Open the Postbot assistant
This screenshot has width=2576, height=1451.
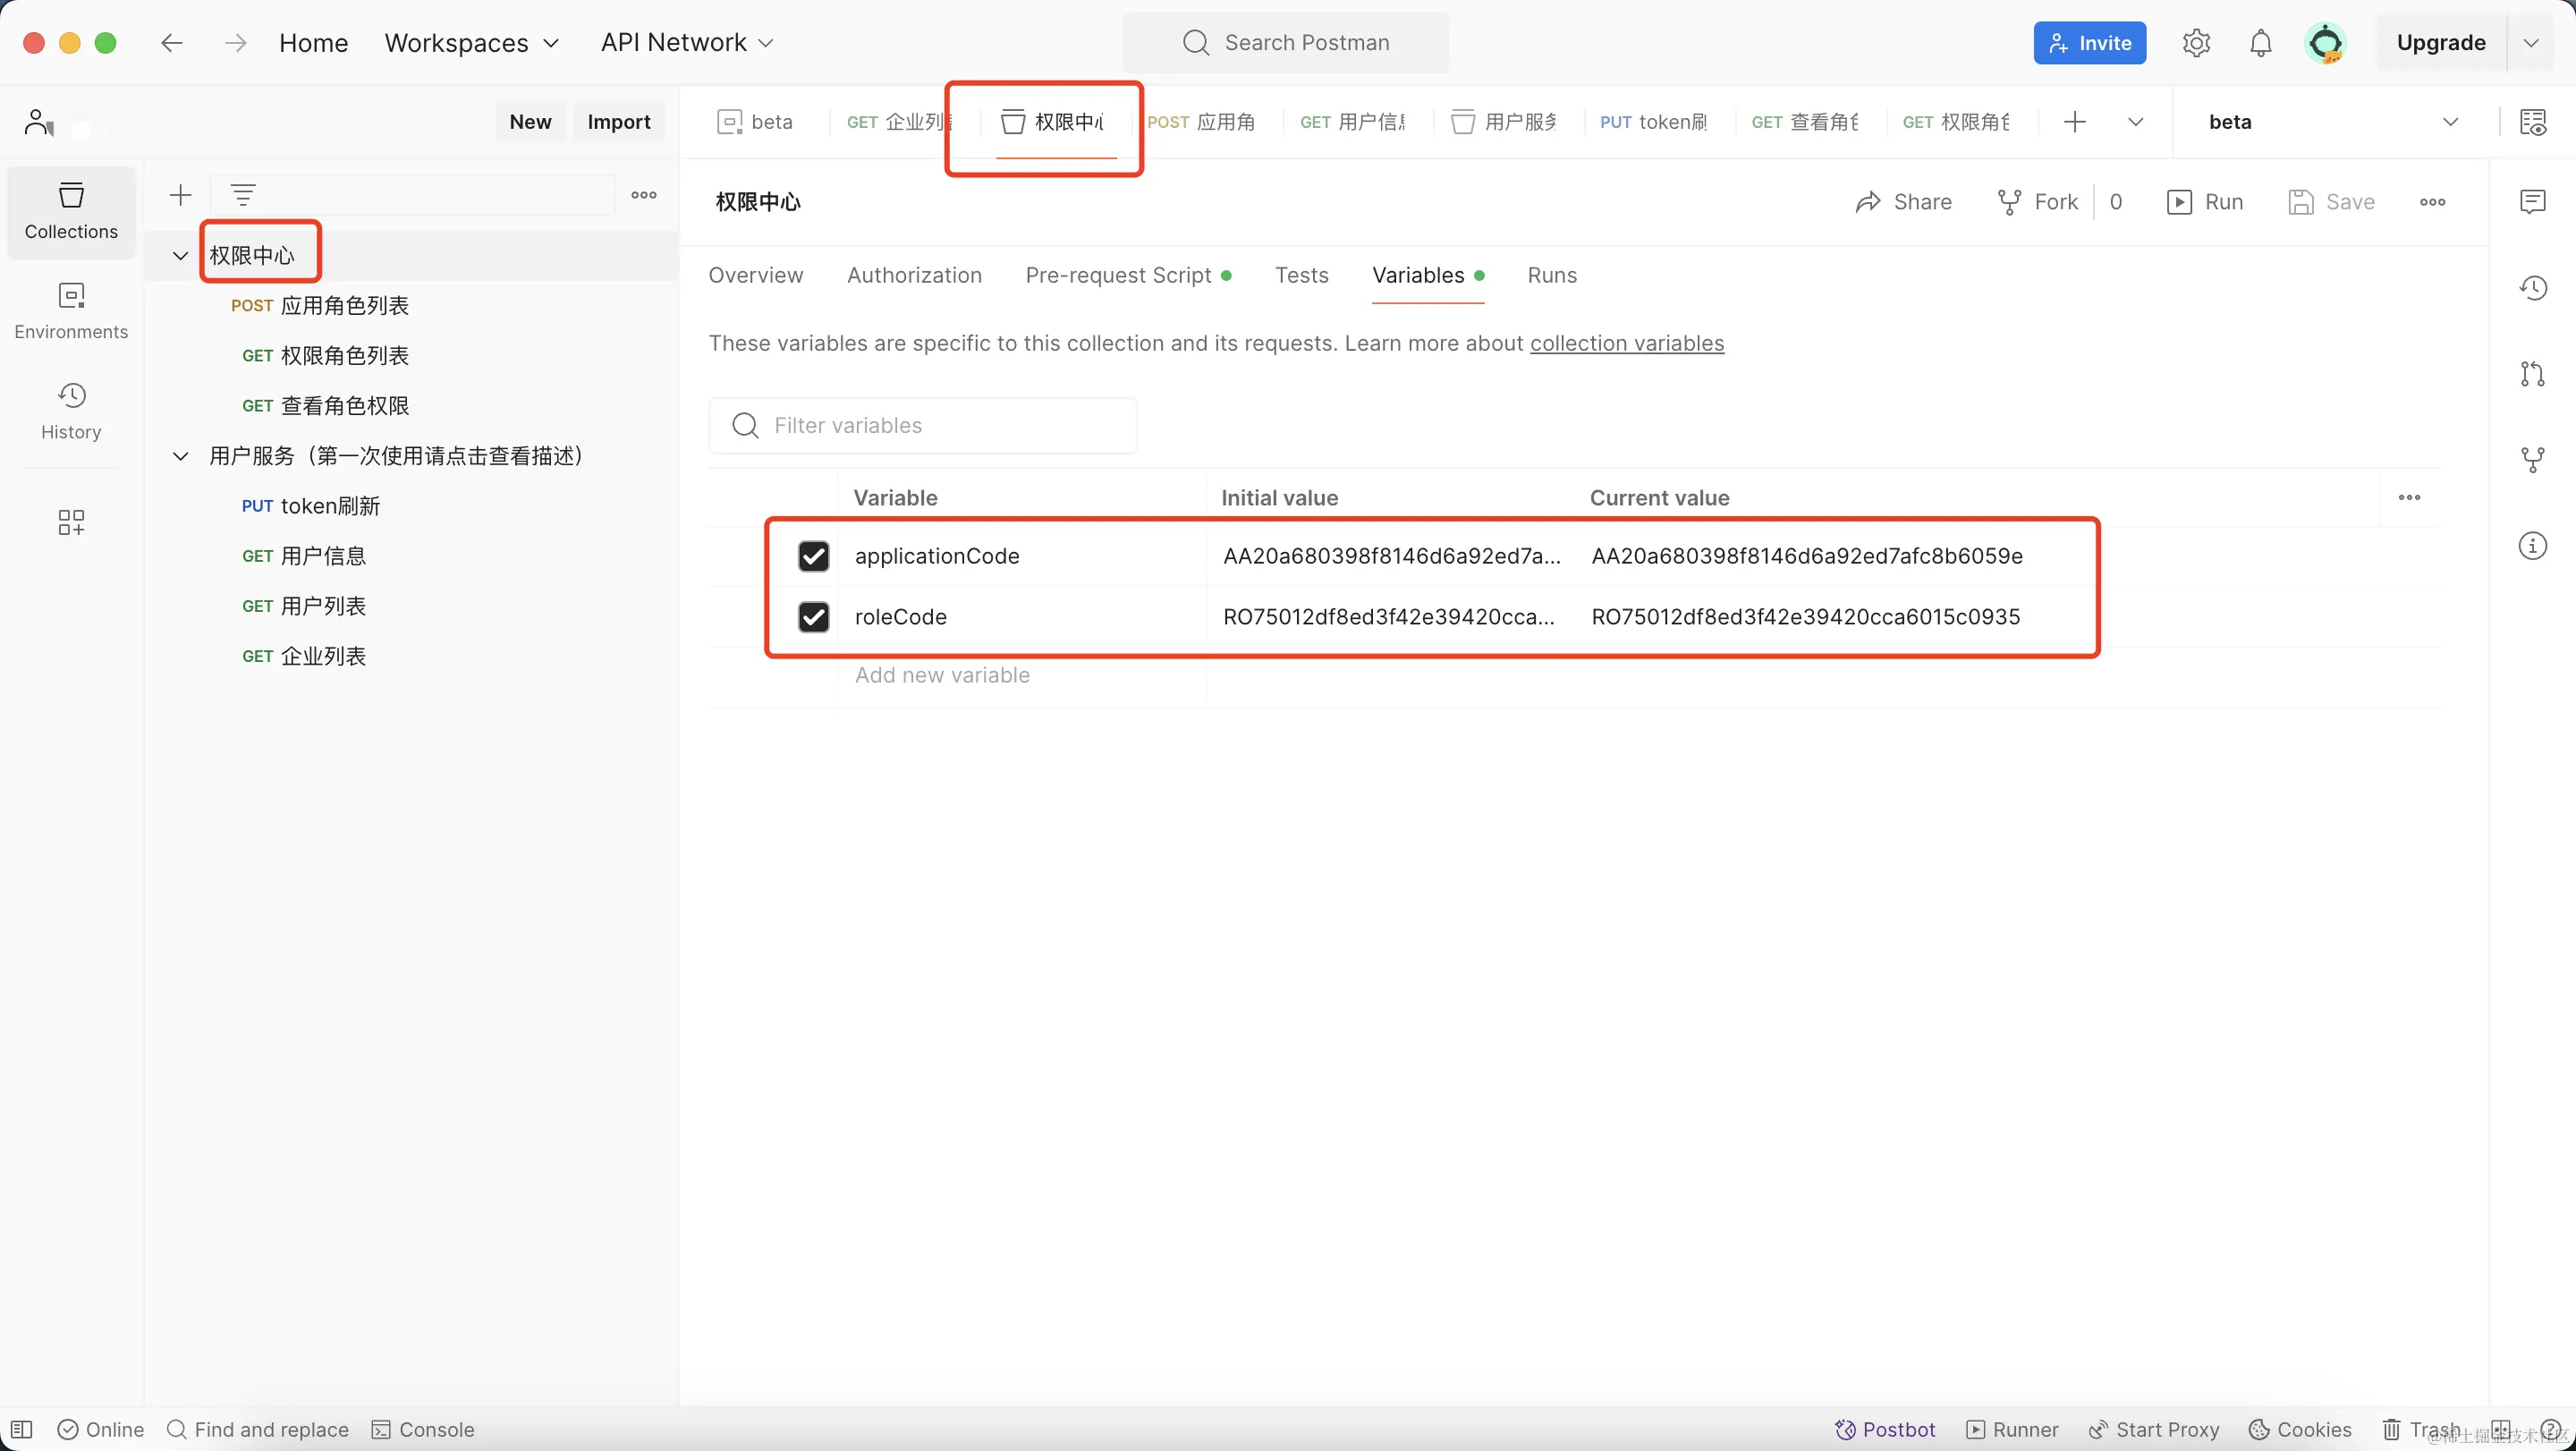(1885, 1429)
